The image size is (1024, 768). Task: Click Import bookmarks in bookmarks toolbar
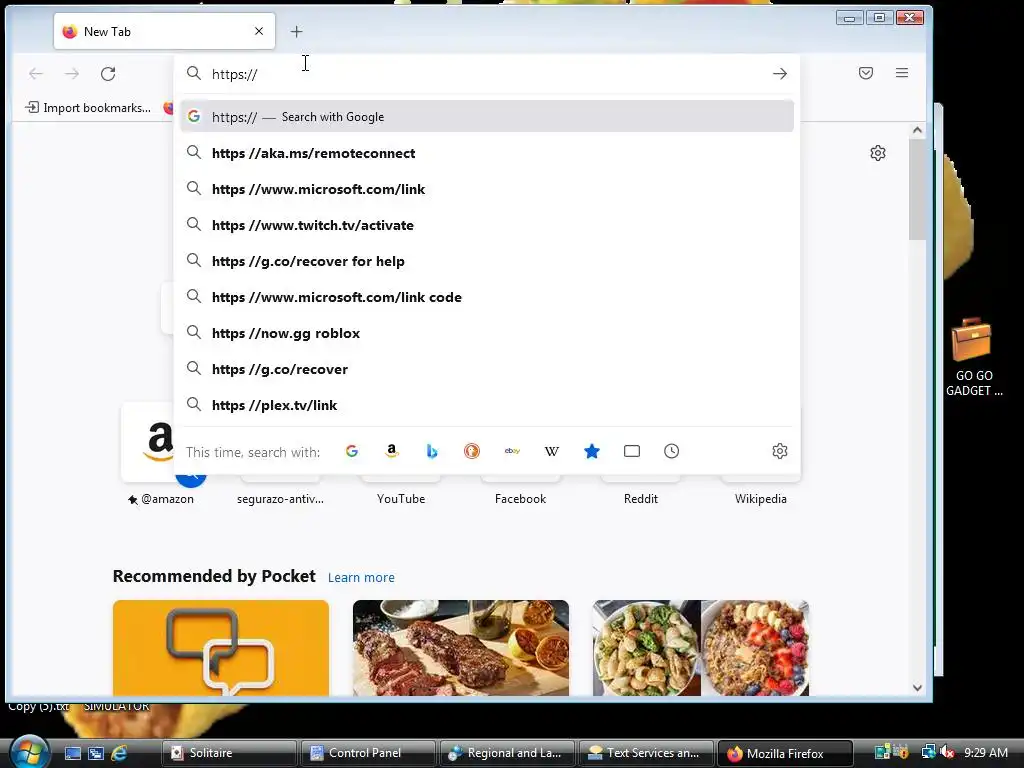(88, 108)
